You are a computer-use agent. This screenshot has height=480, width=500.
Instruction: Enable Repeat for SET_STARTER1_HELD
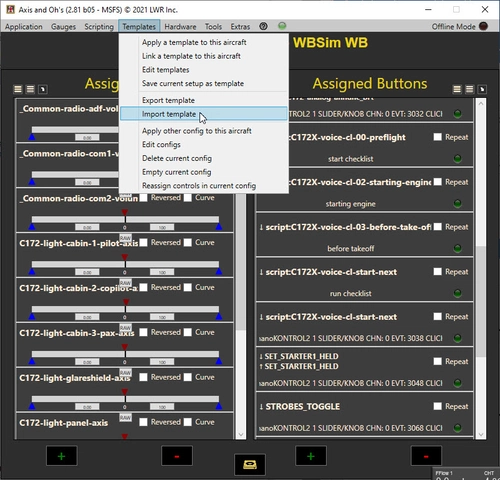click(x=438, y=361)
